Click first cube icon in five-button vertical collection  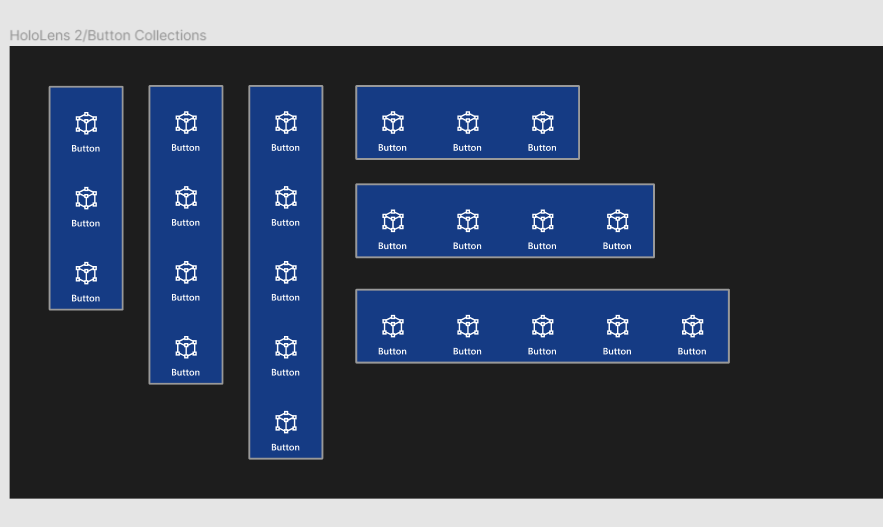[286, 123]
